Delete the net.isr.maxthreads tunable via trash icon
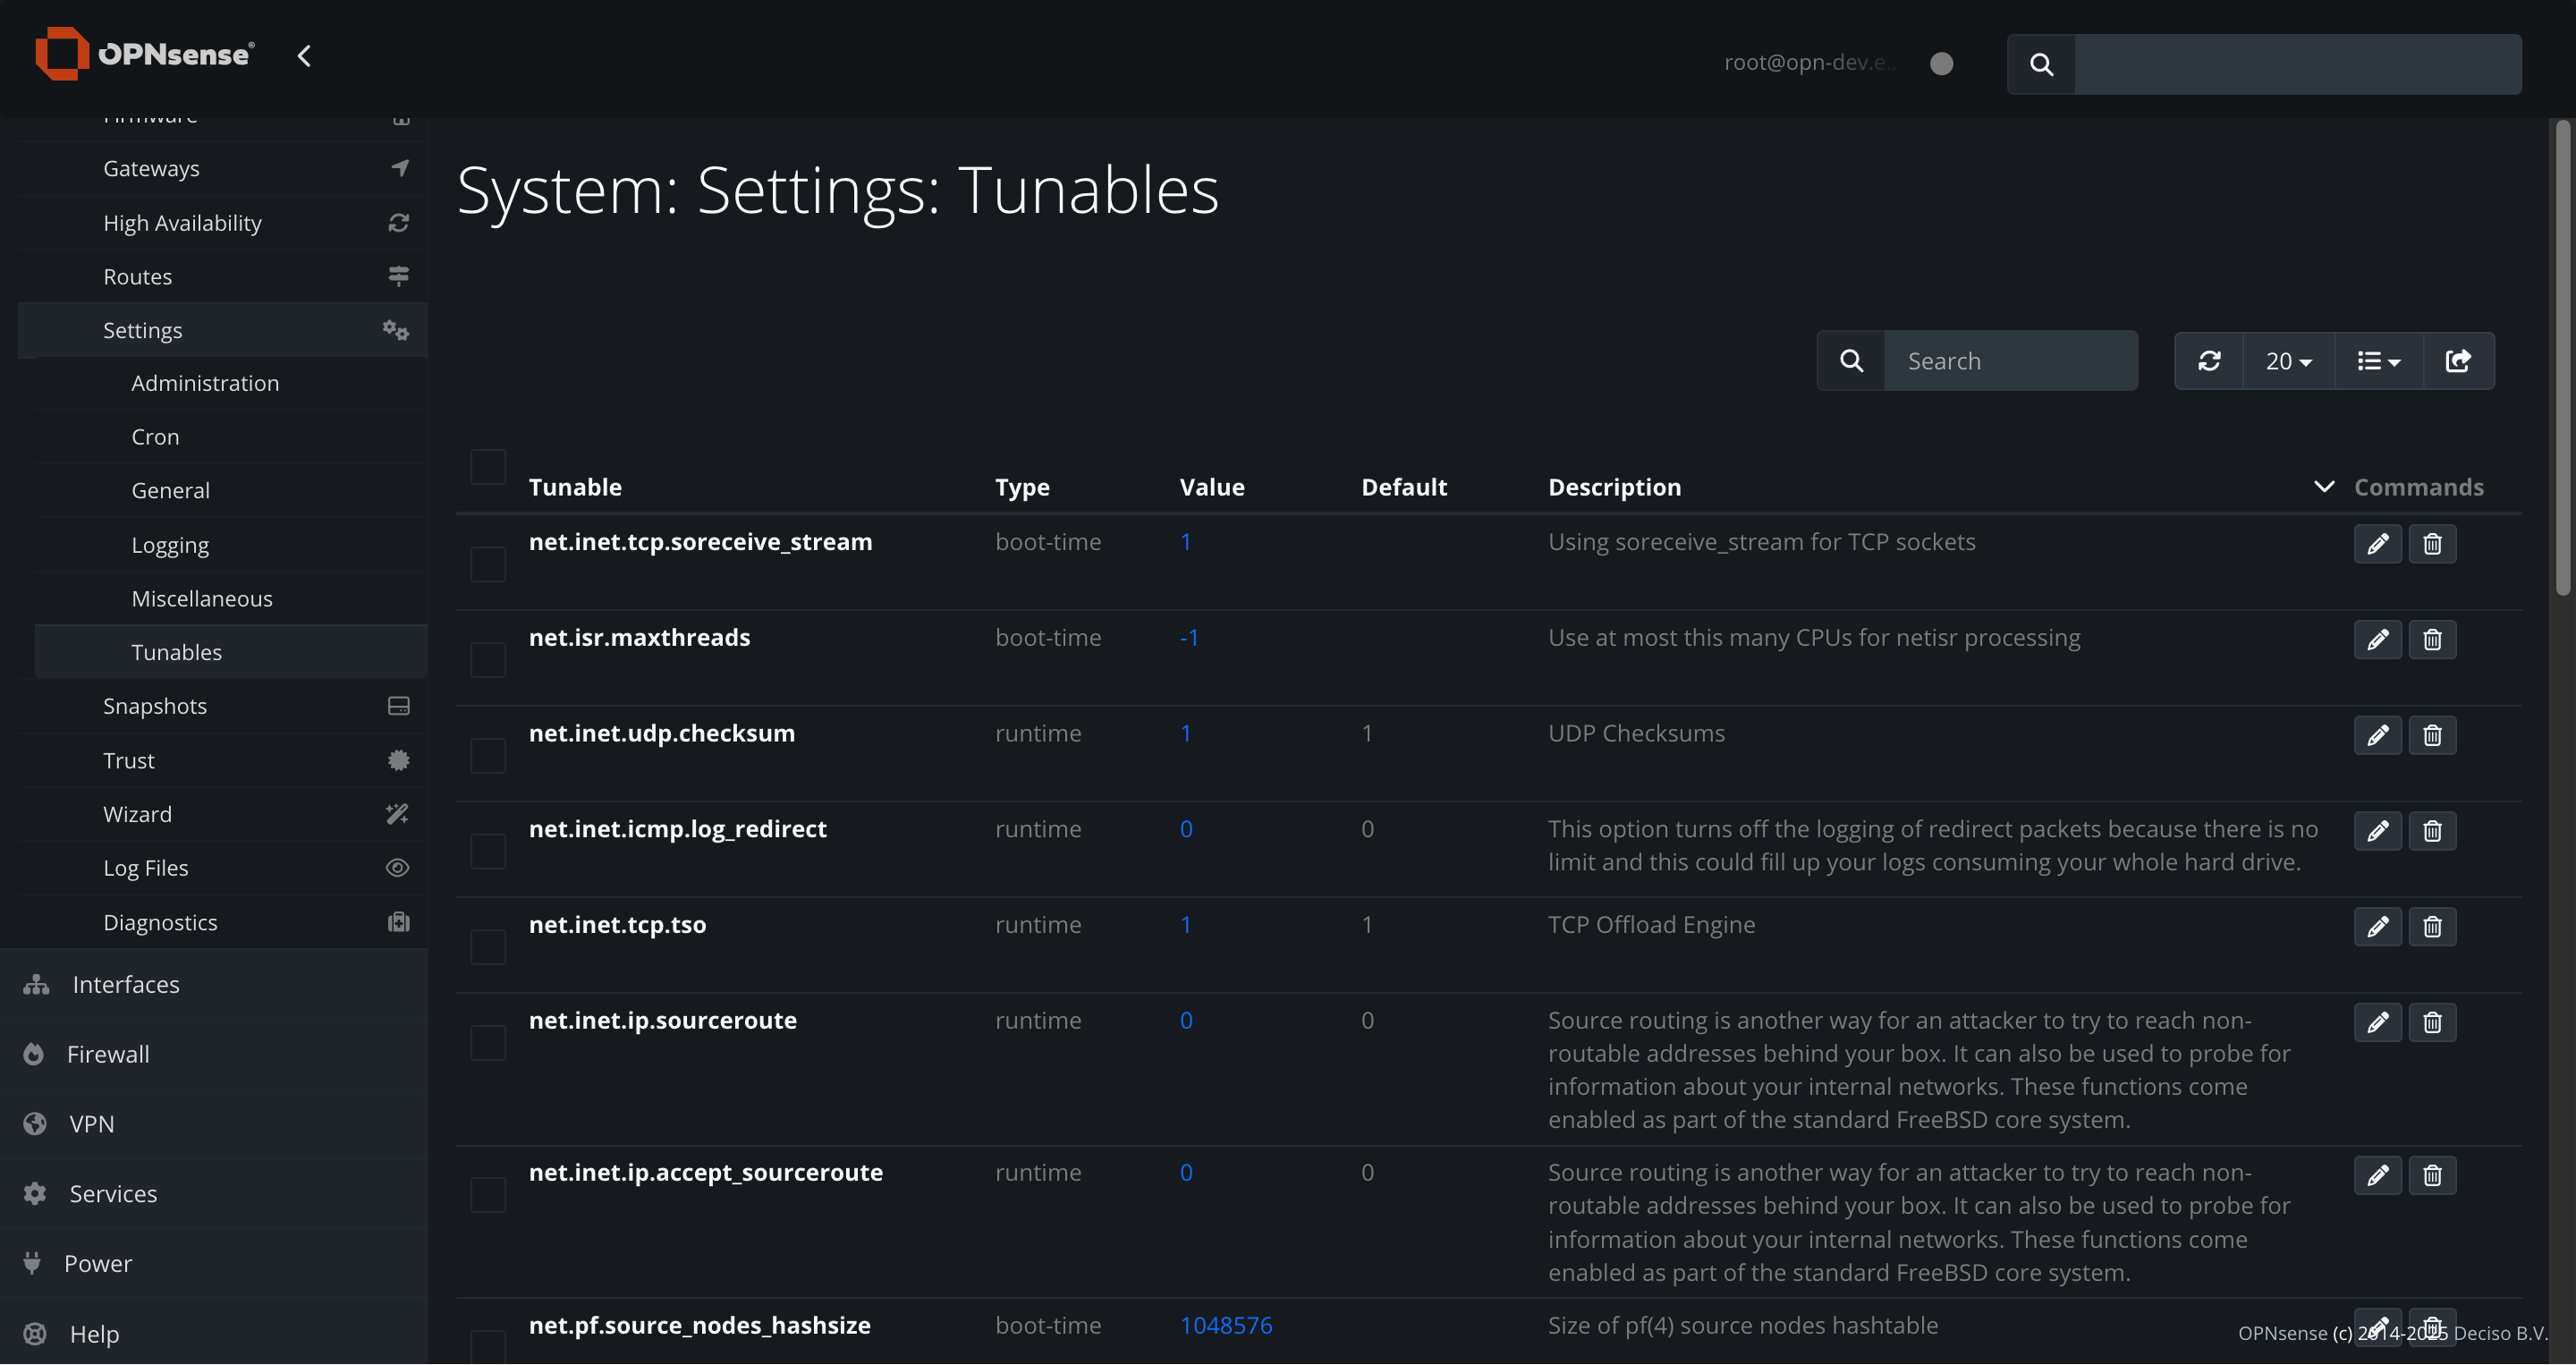Viewport: 2576px width, 1365px height. pyautogui.click(x=2432, y=640)
